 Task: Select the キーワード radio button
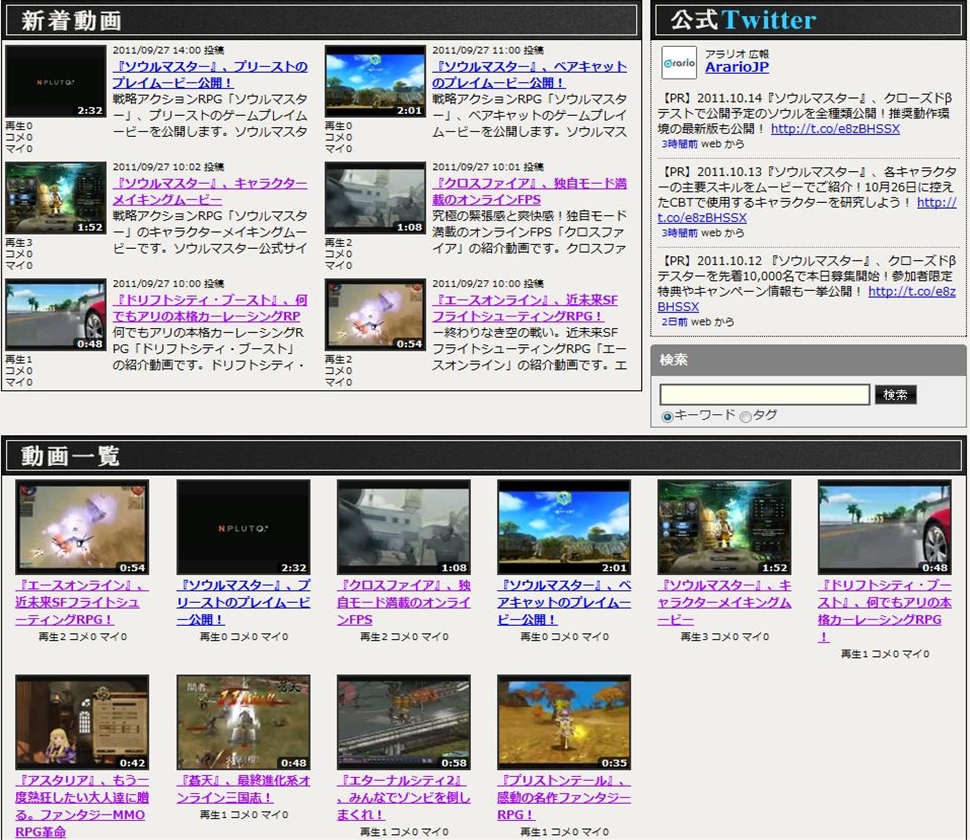667,417
